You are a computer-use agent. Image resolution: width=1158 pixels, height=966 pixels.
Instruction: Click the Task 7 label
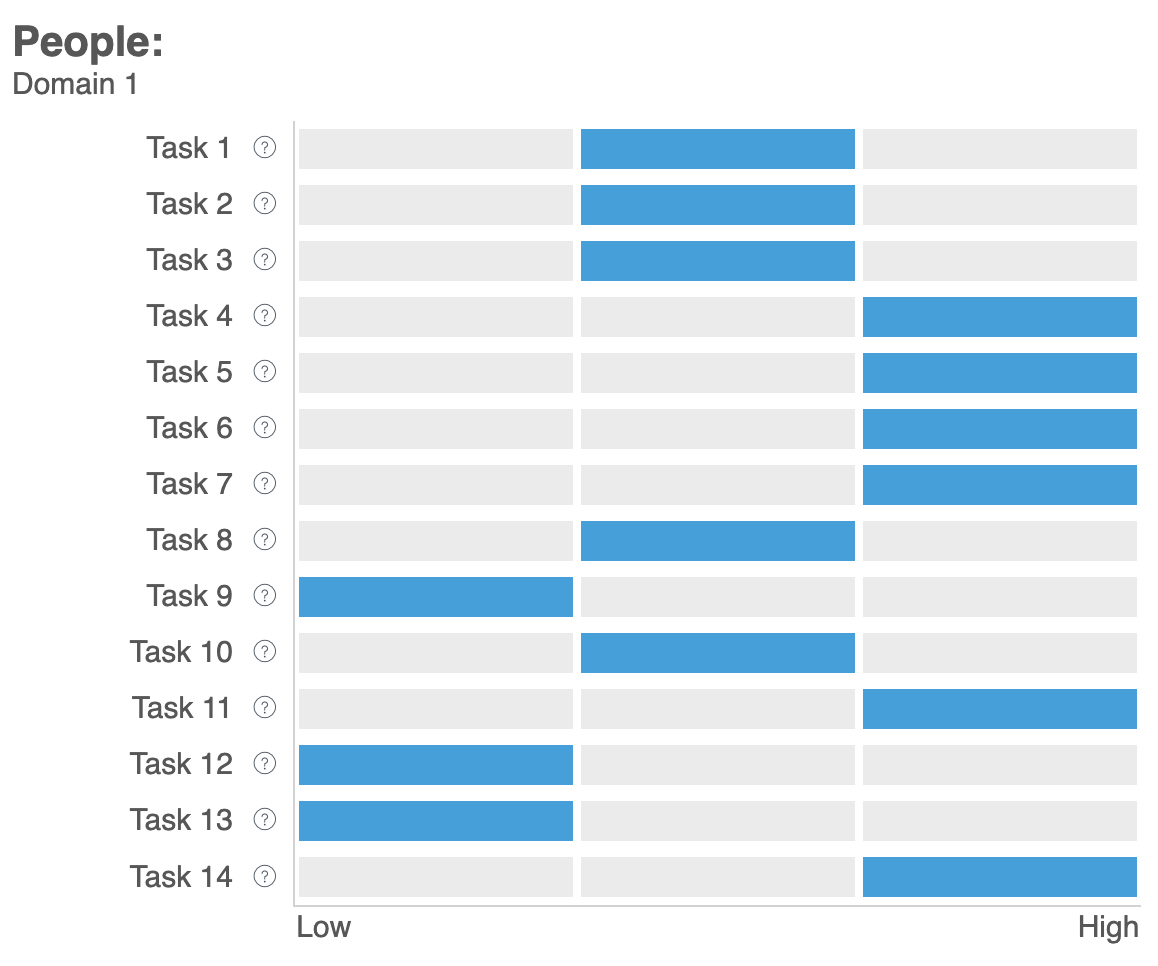coord(189,484)
